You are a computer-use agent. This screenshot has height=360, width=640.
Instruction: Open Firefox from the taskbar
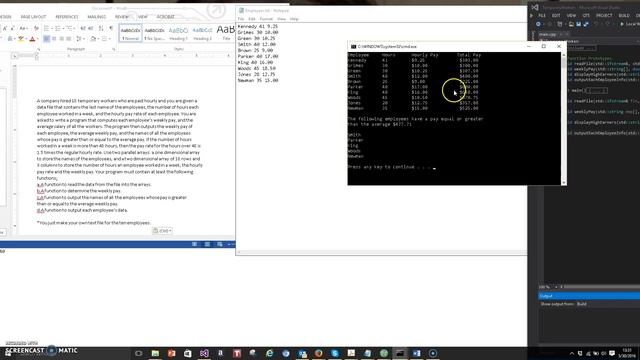coord(318,353)
